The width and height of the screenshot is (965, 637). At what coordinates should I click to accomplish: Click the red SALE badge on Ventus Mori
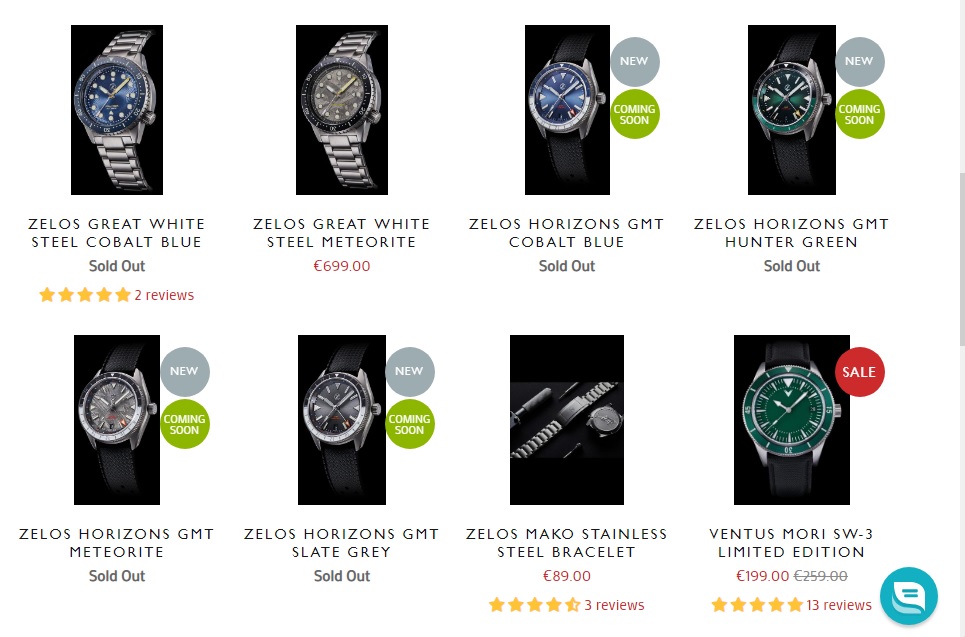pyautogui.click(x=859, y=372)
